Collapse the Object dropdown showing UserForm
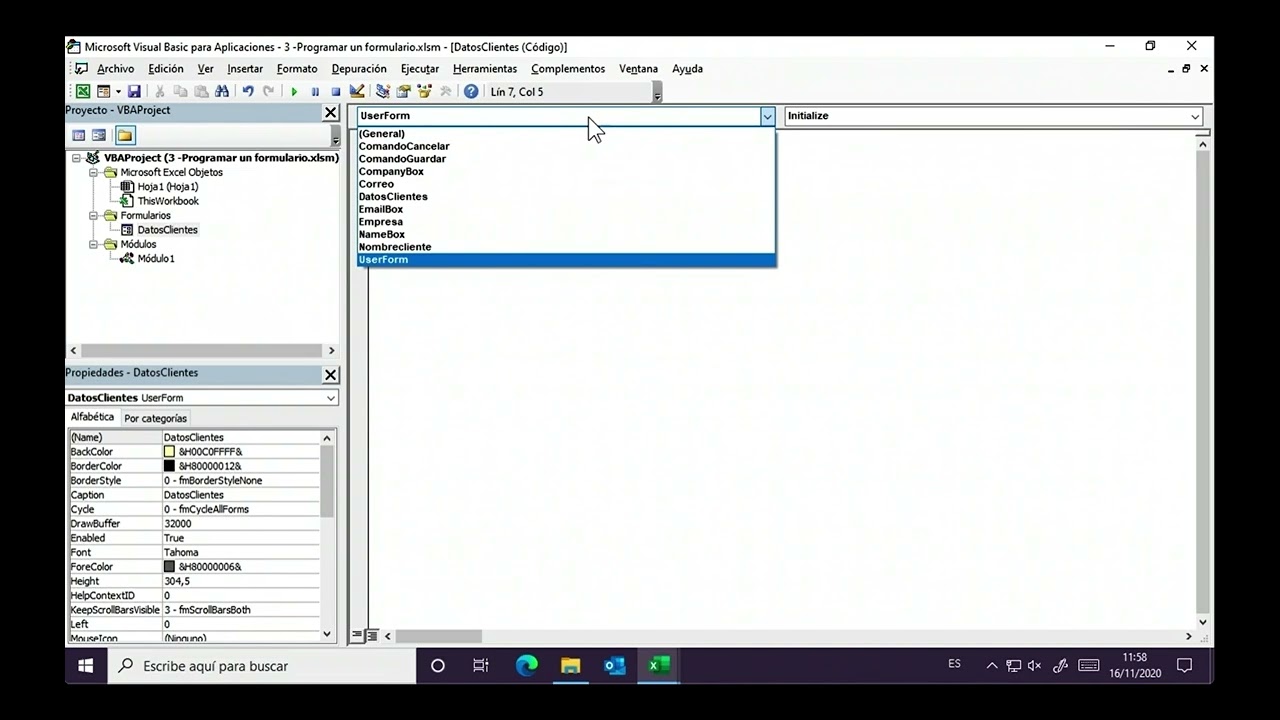This screenshot has height=720, width=1280. pyautogui.click(x=767, y=116)
